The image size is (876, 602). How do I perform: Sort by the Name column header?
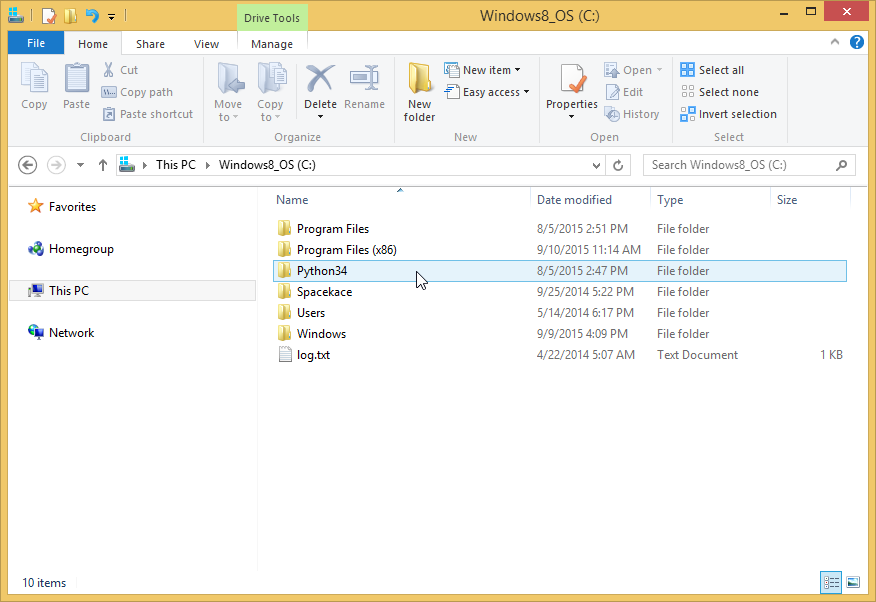400,199
